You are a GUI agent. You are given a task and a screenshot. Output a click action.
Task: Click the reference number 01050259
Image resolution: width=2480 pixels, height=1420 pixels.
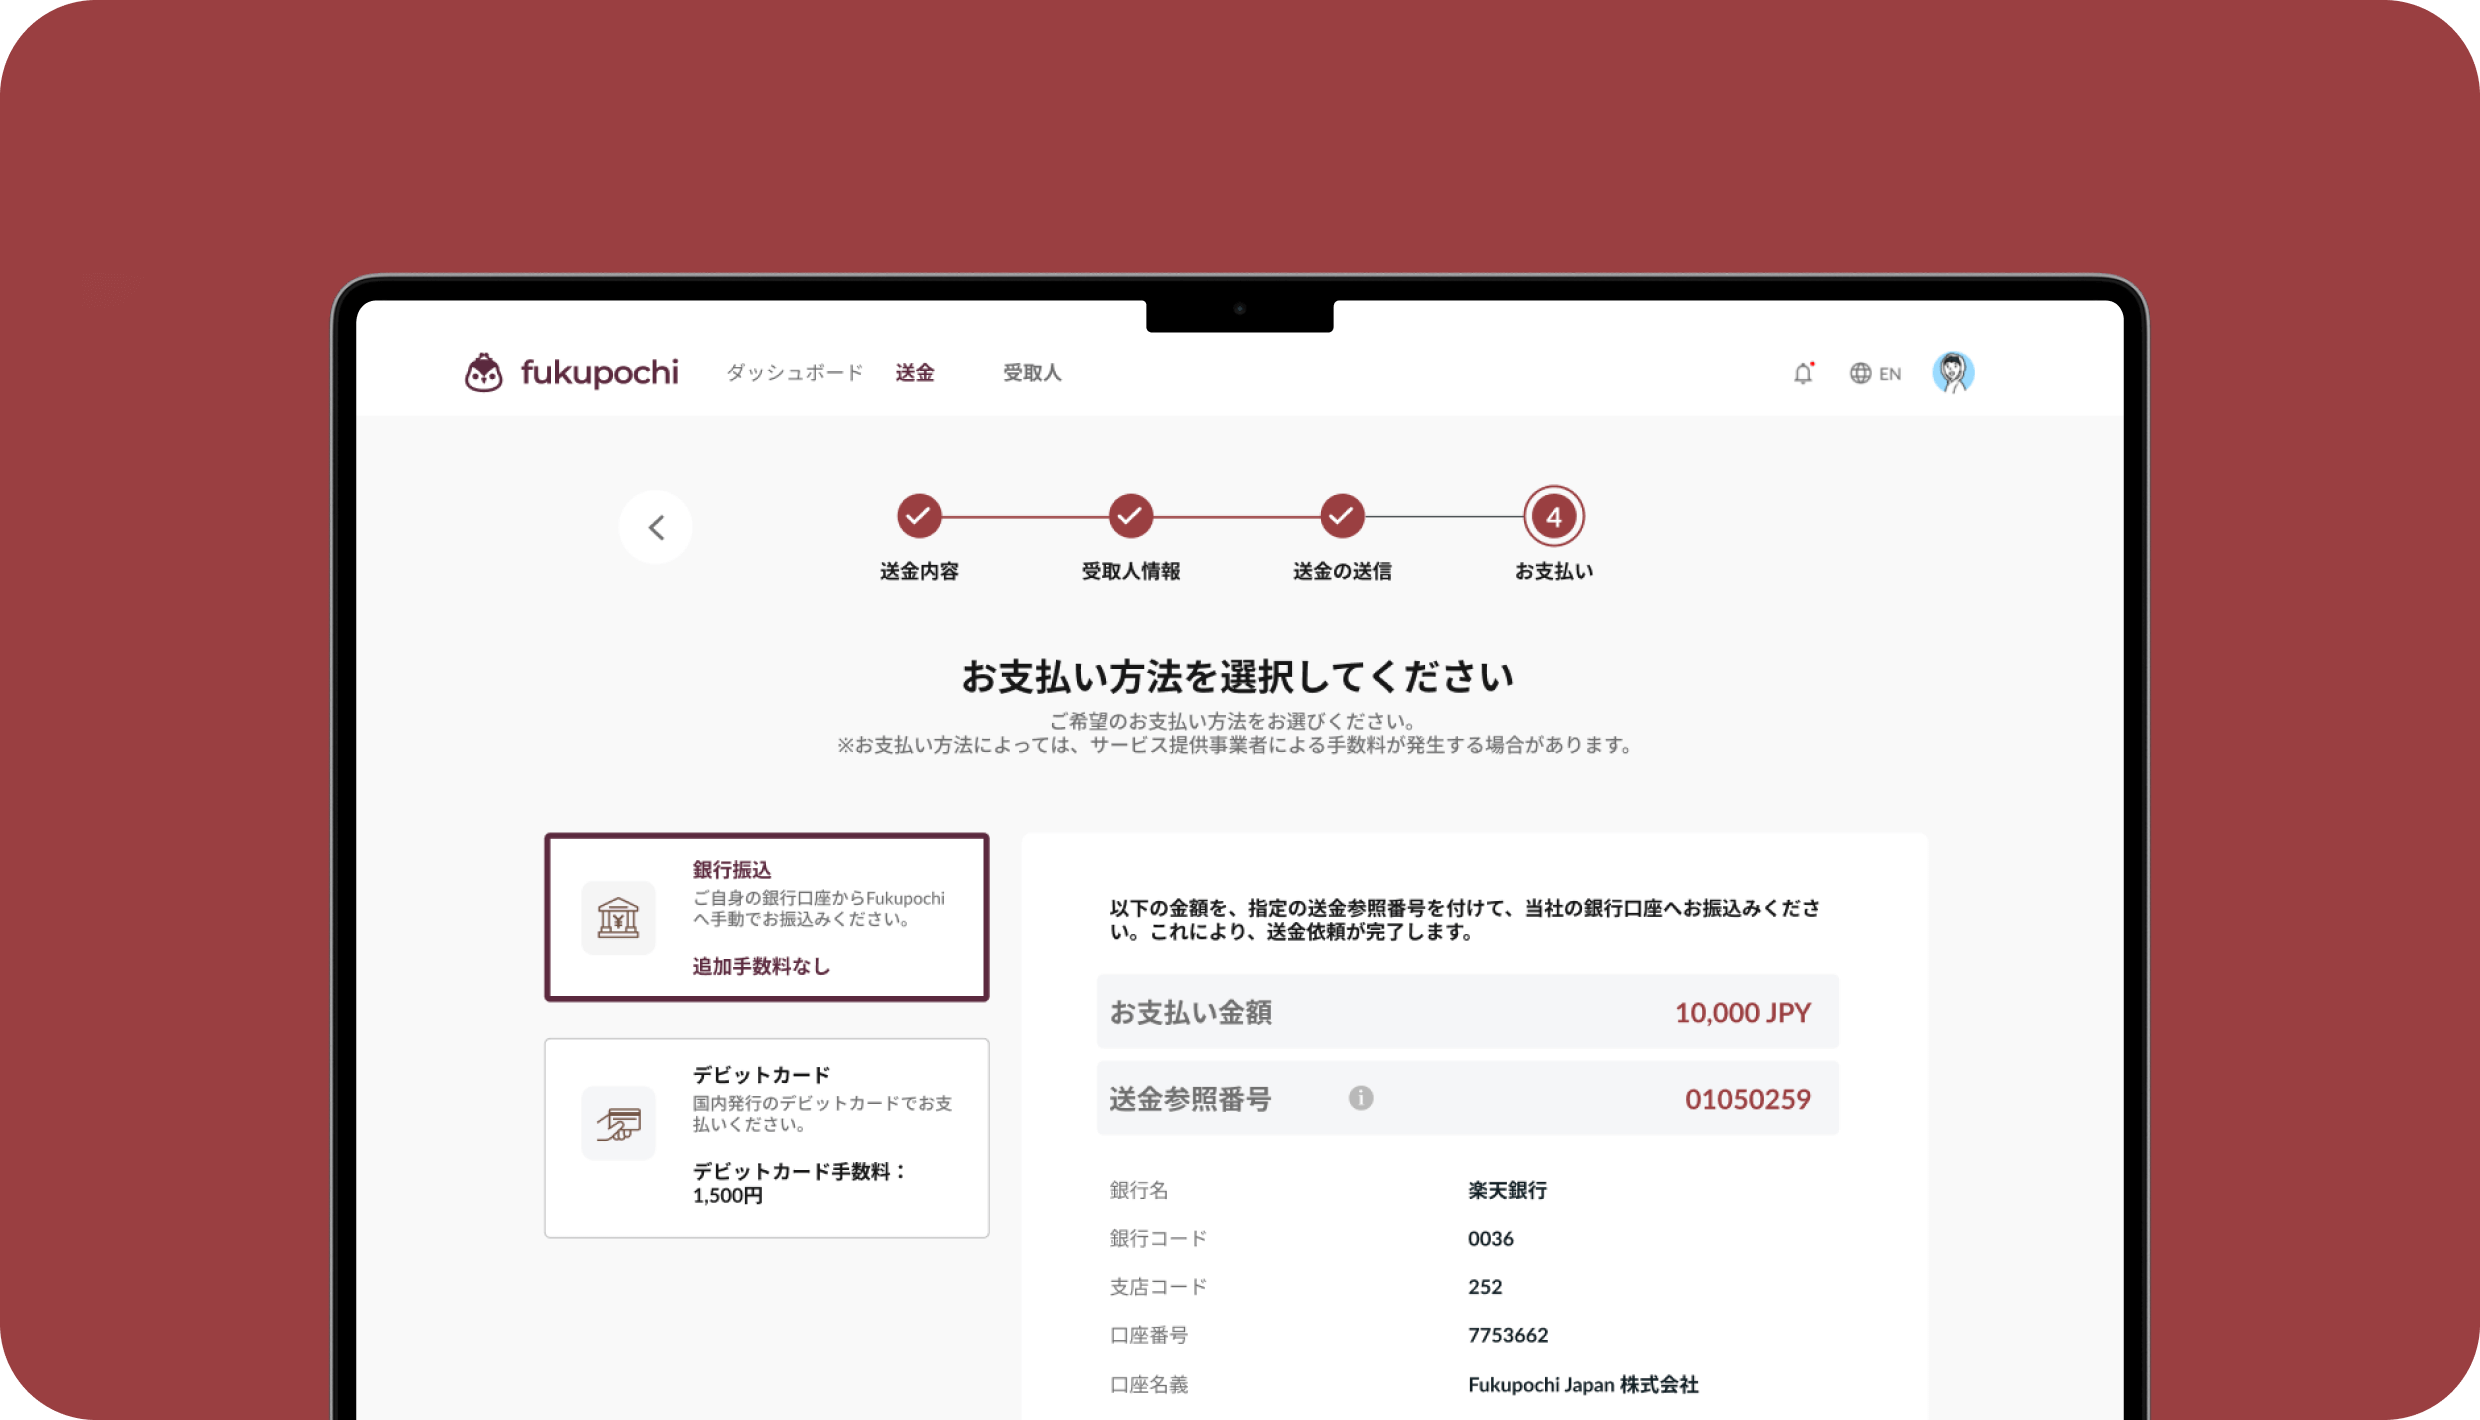tap(1747, 1099)
